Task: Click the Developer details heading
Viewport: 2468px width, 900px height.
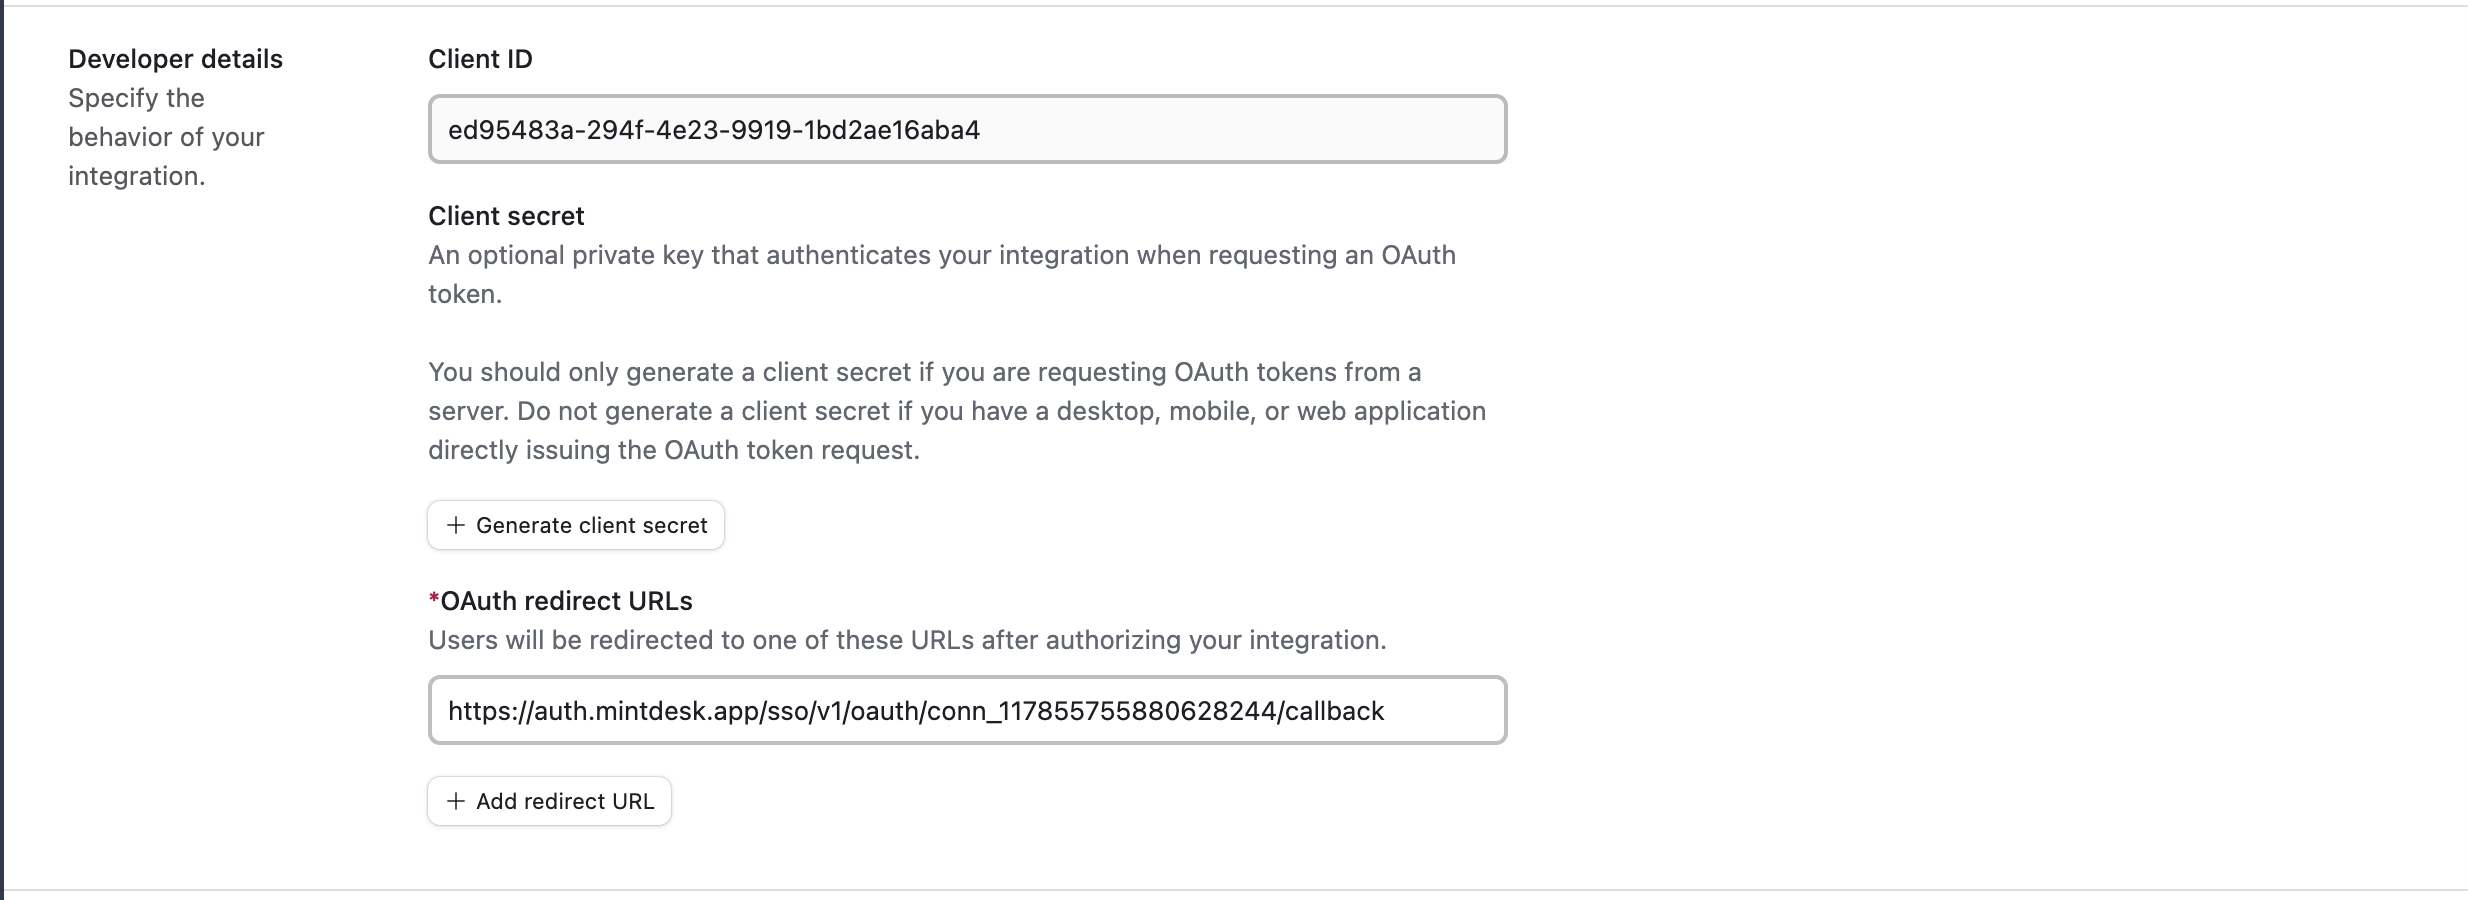Action: pos(175,58)
